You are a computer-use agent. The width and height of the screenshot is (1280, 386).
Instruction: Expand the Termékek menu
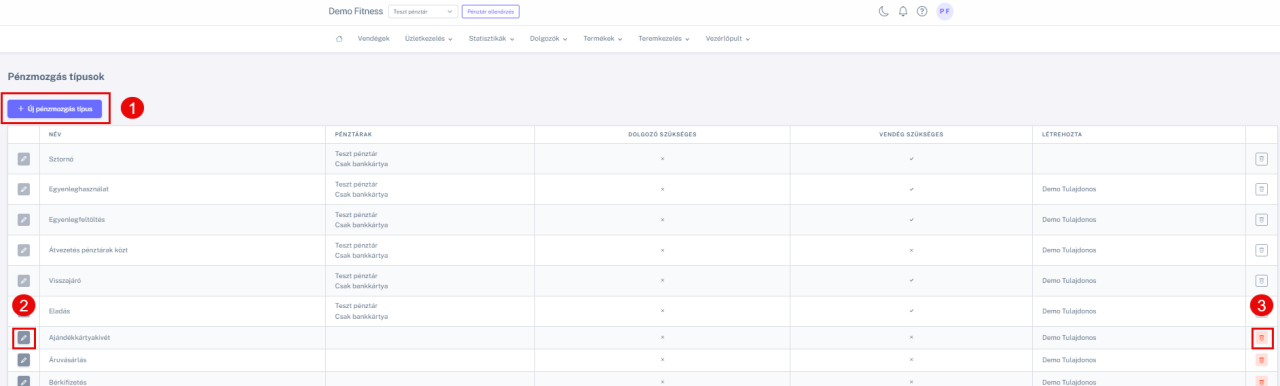point(603,38)
